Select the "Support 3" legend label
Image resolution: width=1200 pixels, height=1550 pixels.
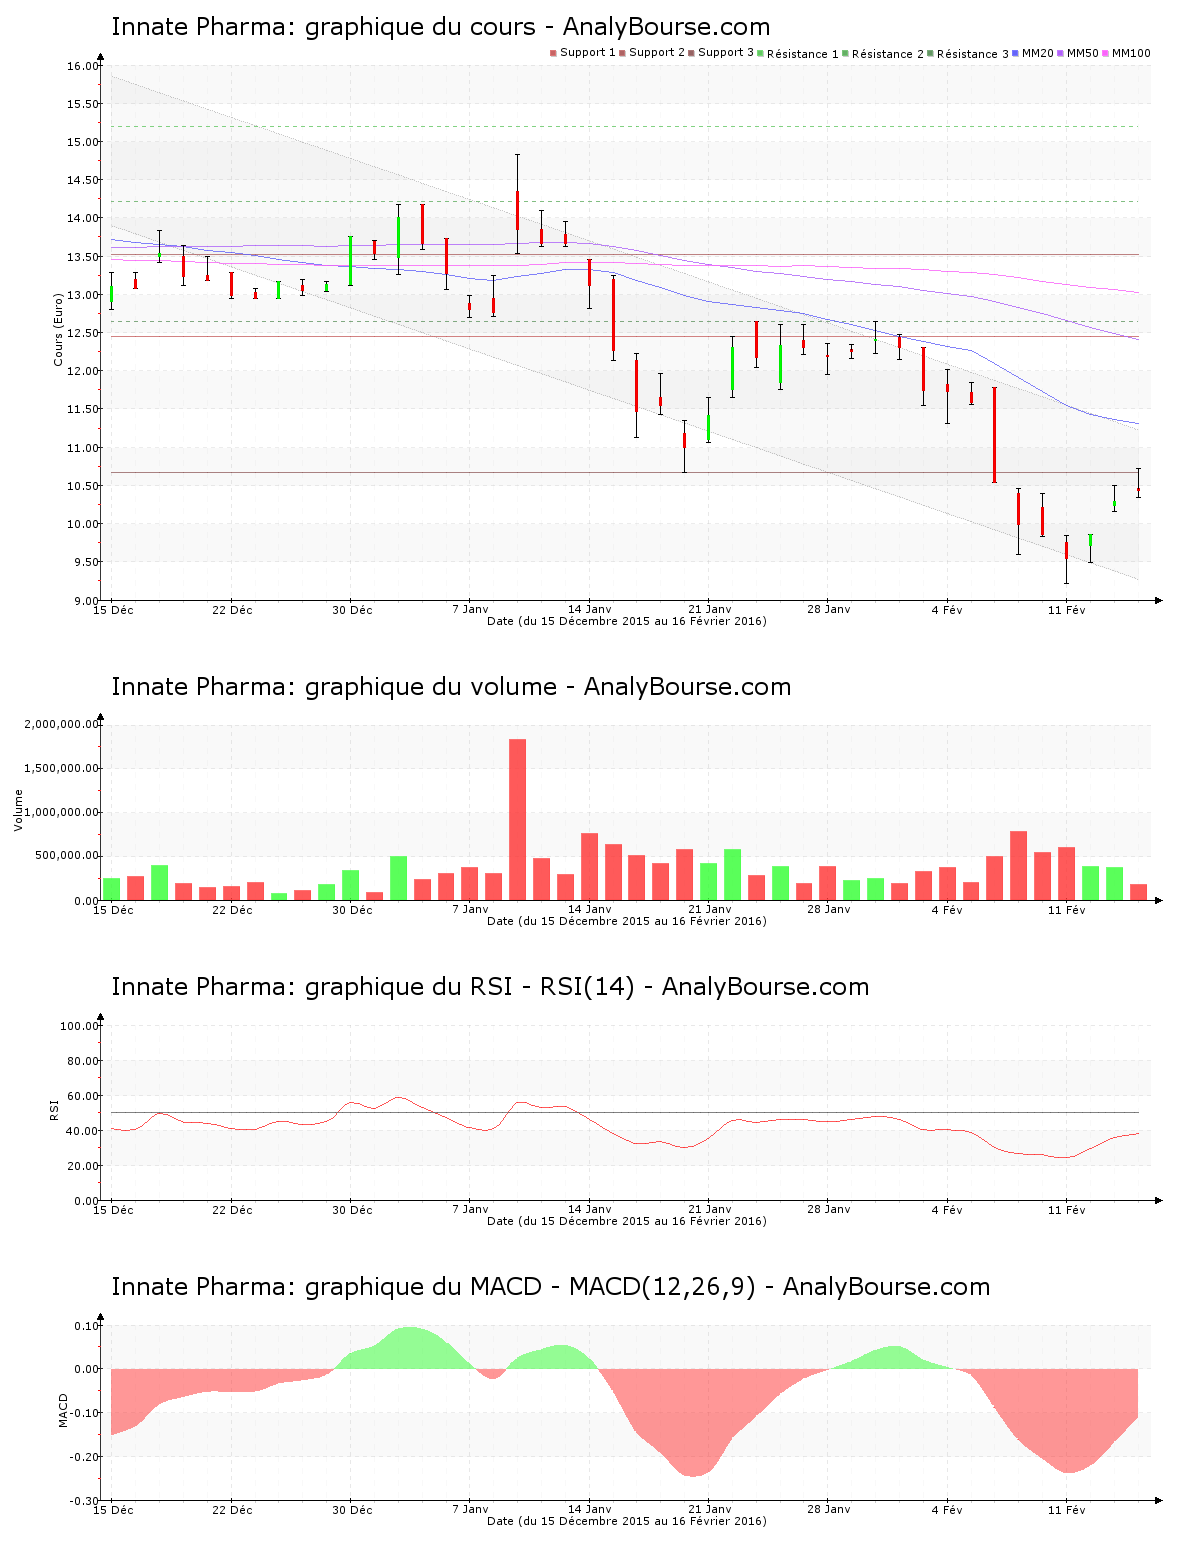(x=726, y=53)
